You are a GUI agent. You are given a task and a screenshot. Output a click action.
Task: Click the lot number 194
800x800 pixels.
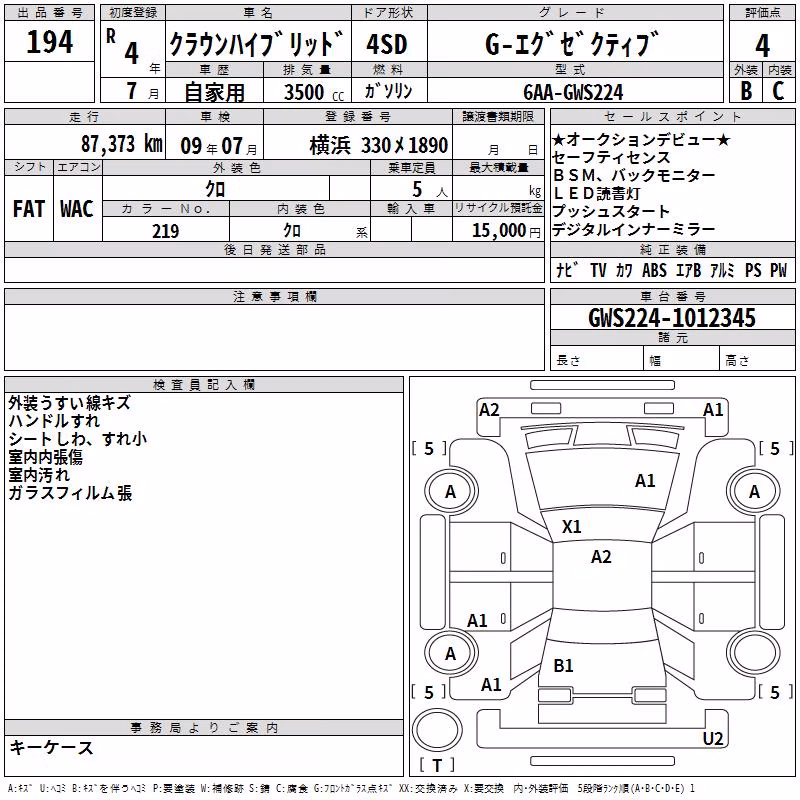pos(49,42)
